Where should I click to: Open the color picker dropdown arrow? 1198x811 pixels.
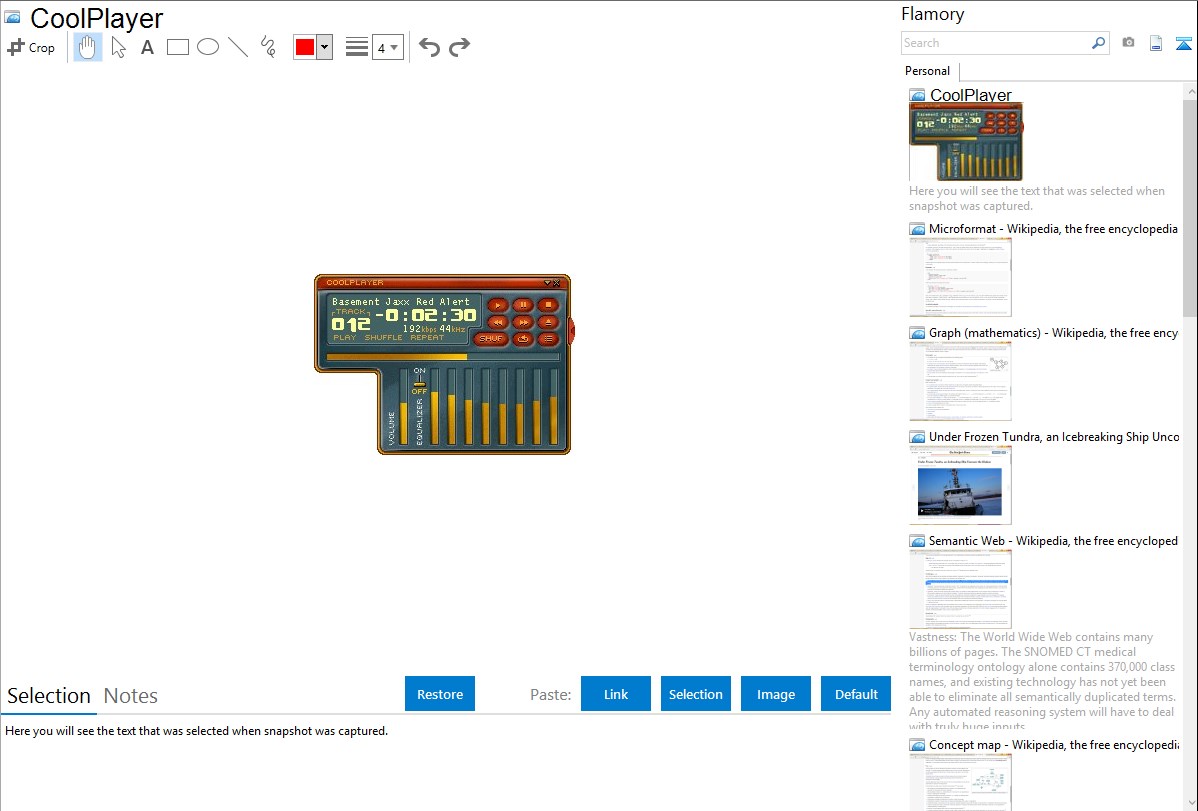(x=325, y=47)
